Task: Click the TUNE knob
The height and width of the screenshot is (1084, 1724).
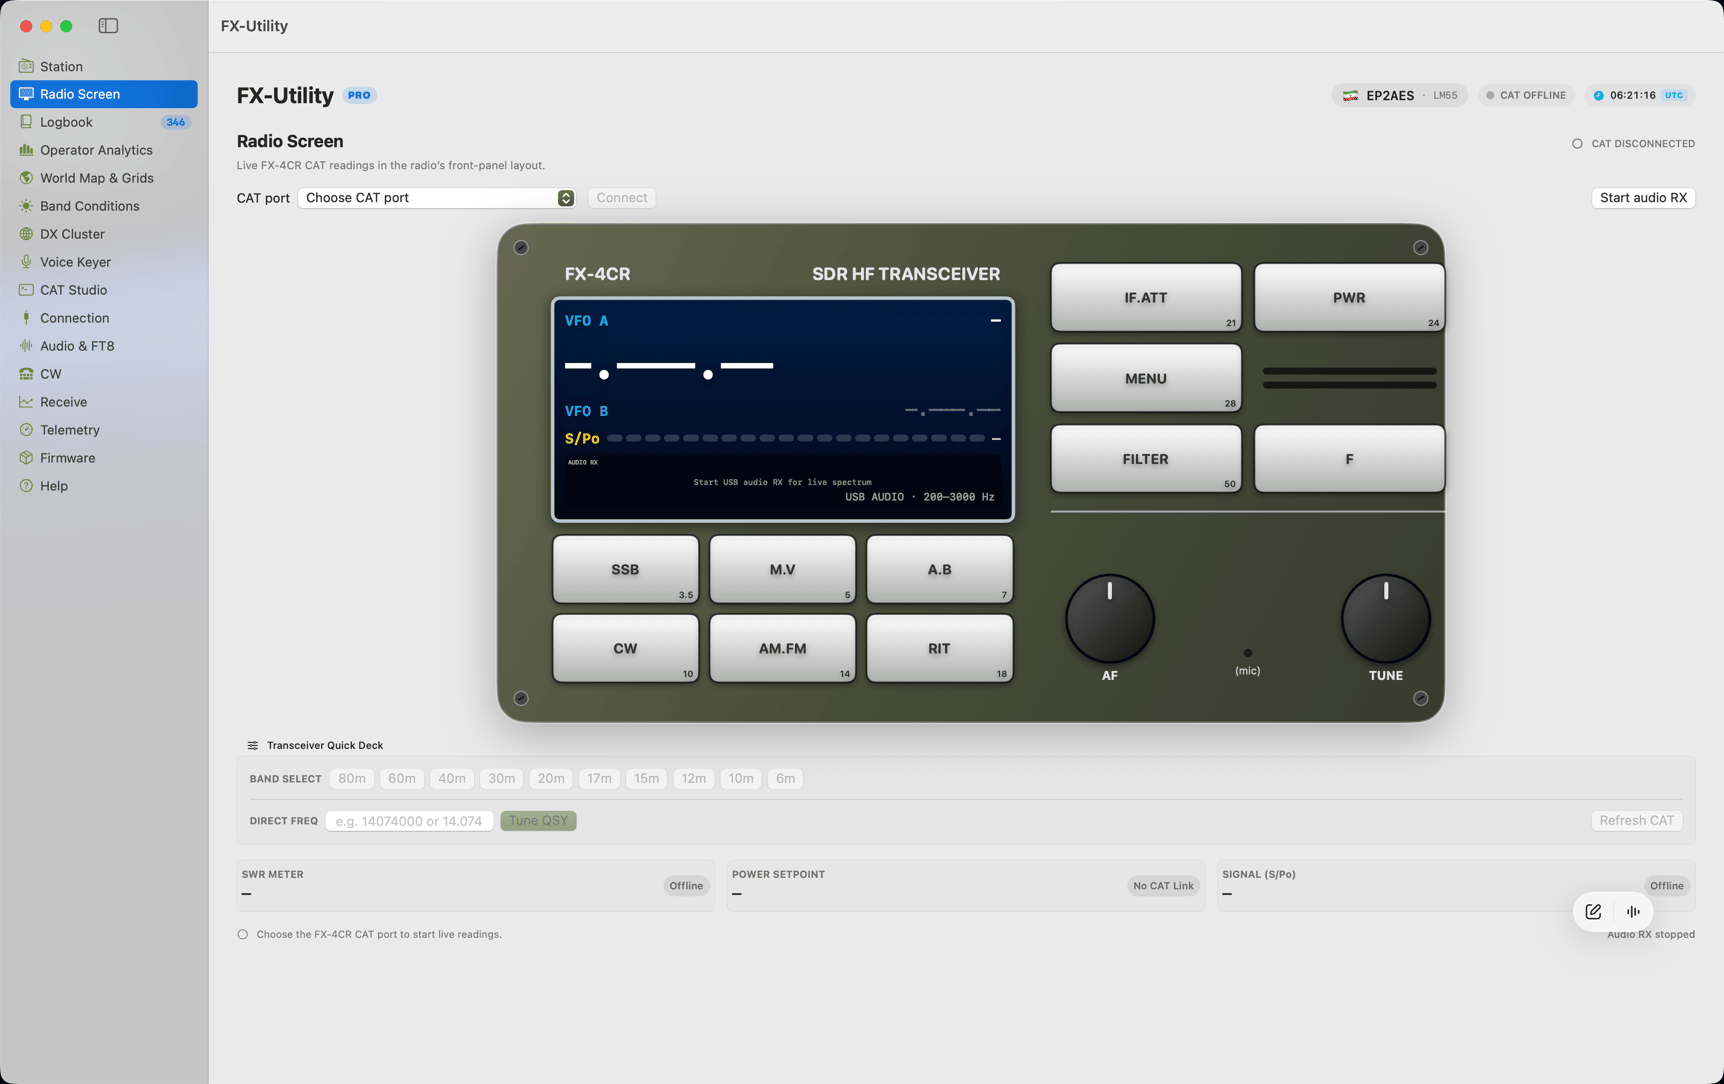Action: pos(1386,619)
